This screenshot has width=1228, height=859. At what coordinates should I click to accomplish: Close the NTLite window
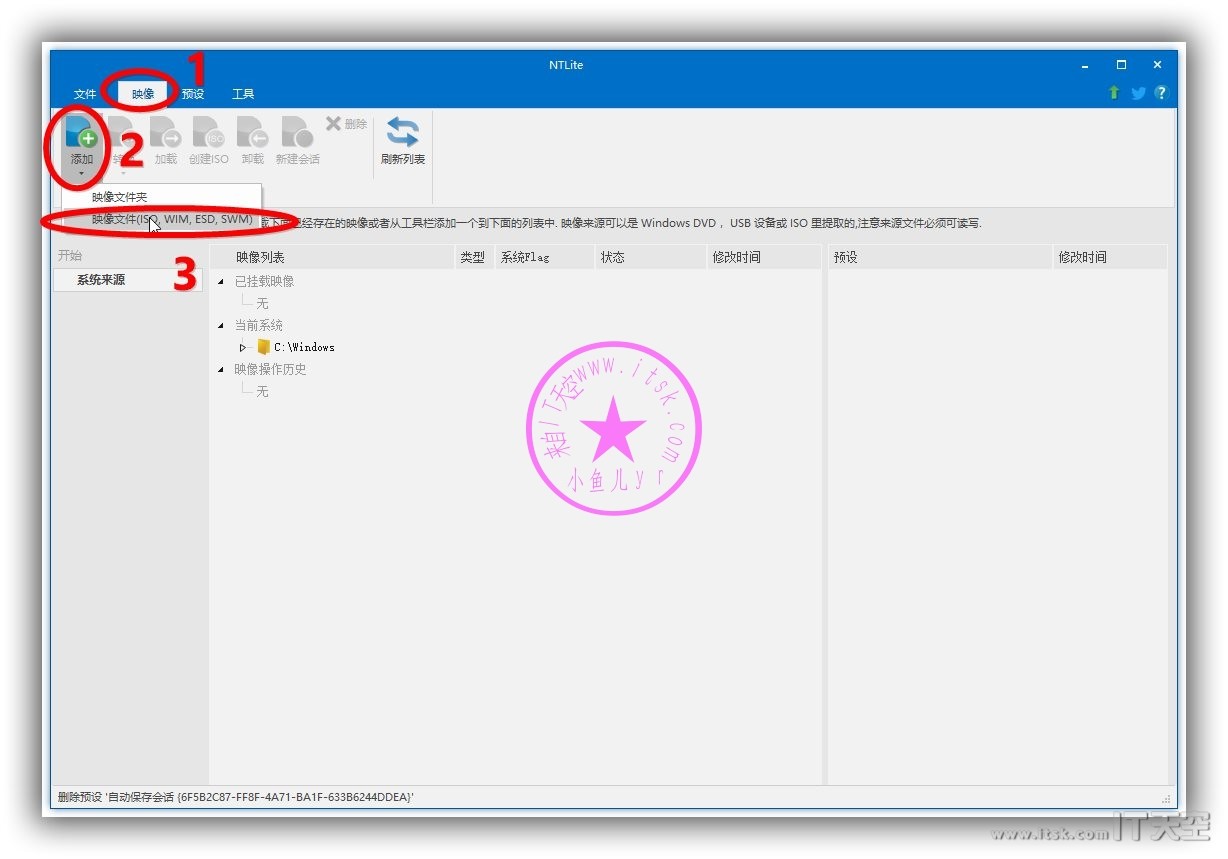1157,65
